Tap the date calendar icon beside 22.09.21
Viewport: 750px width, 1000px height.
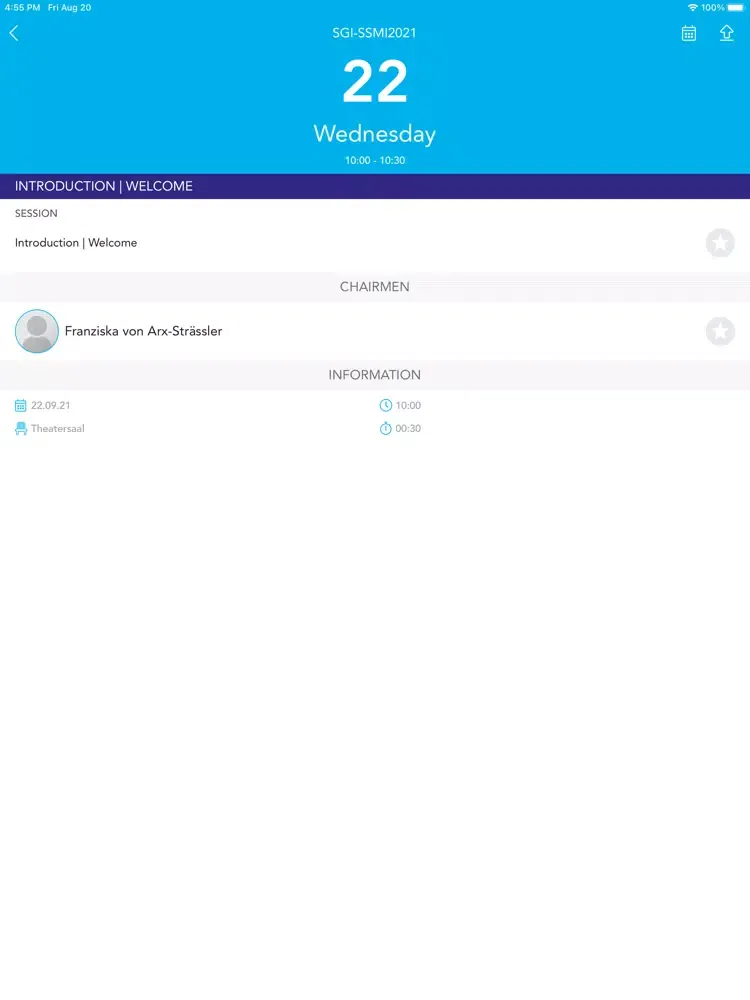[x=20, y=406]
